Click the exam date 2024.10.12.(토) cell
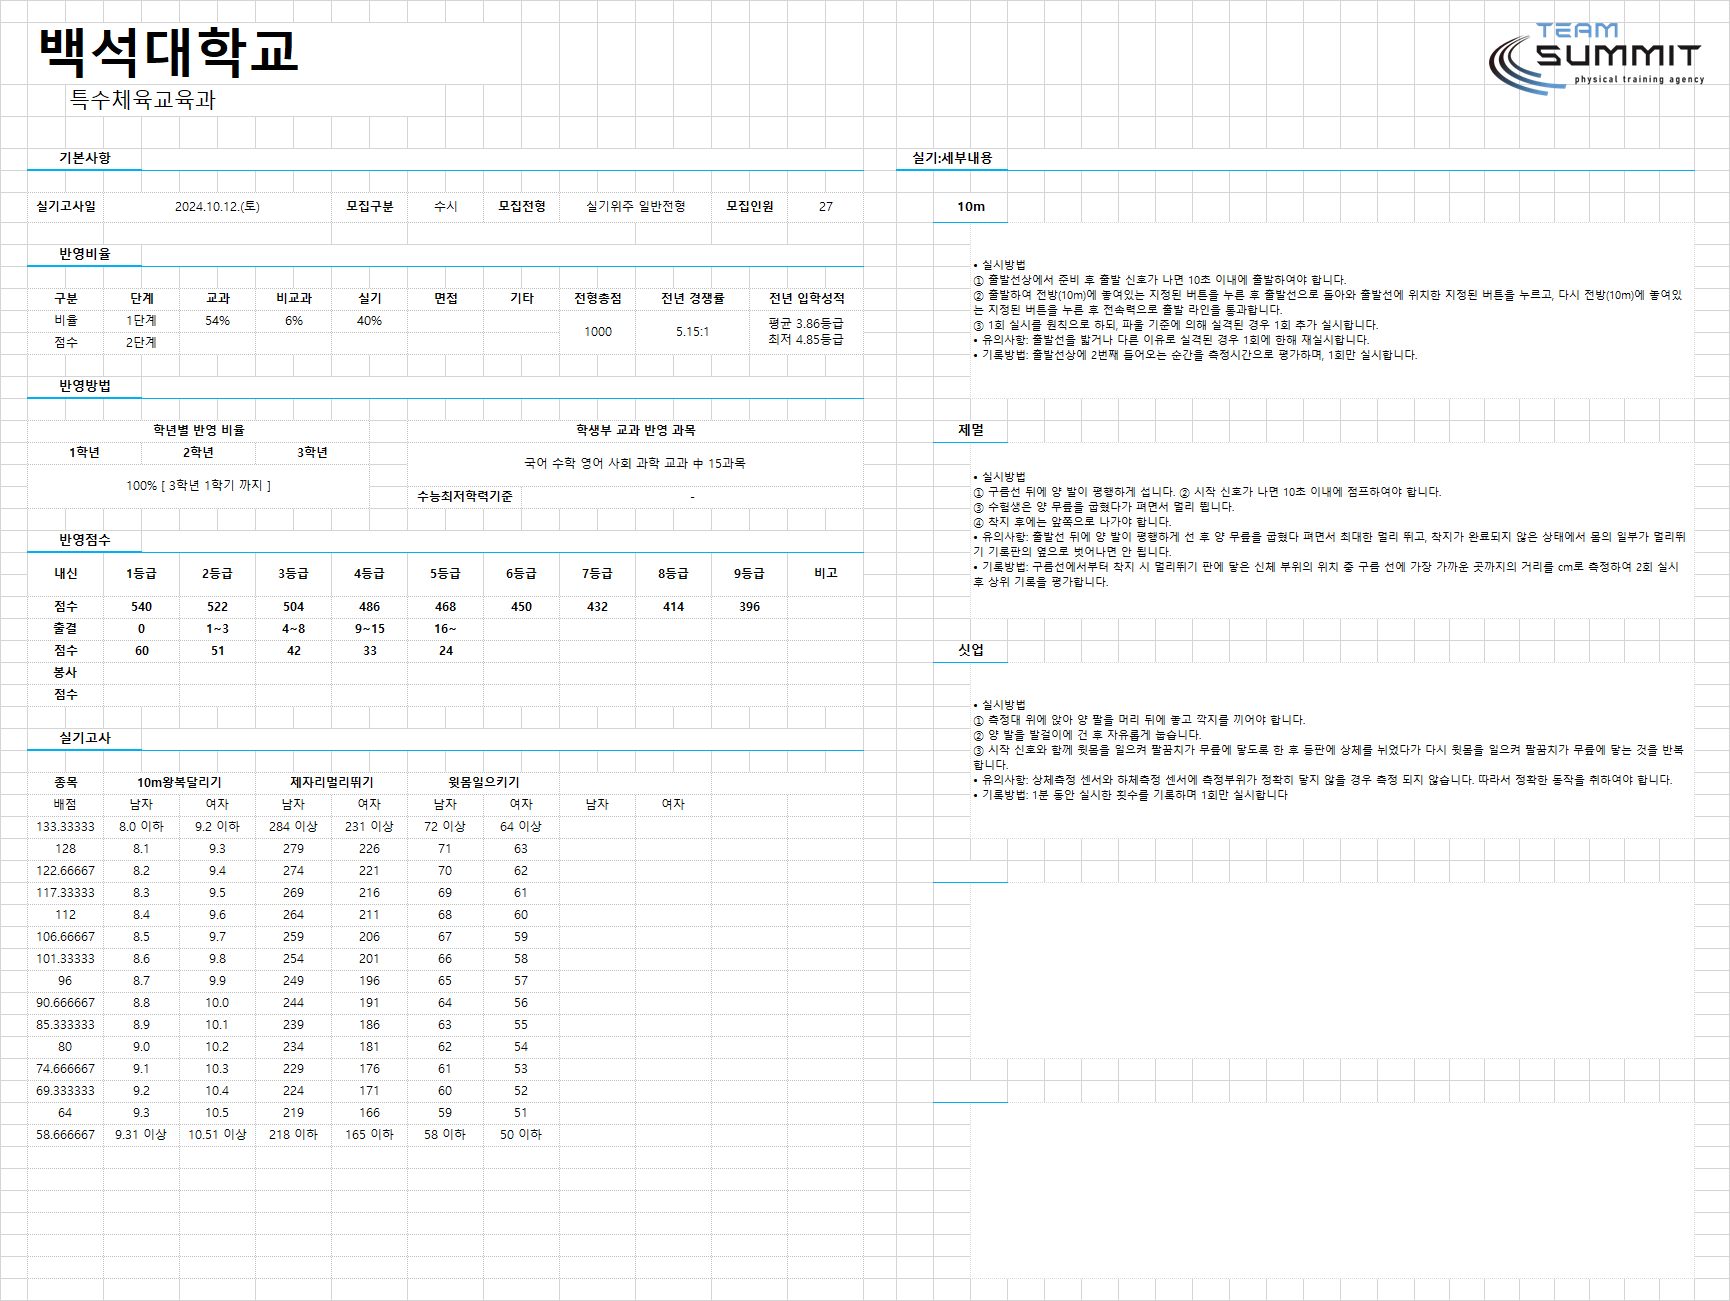Image resolution: width=1730 pixels, height=1301 pixels. tap(217, 207)
